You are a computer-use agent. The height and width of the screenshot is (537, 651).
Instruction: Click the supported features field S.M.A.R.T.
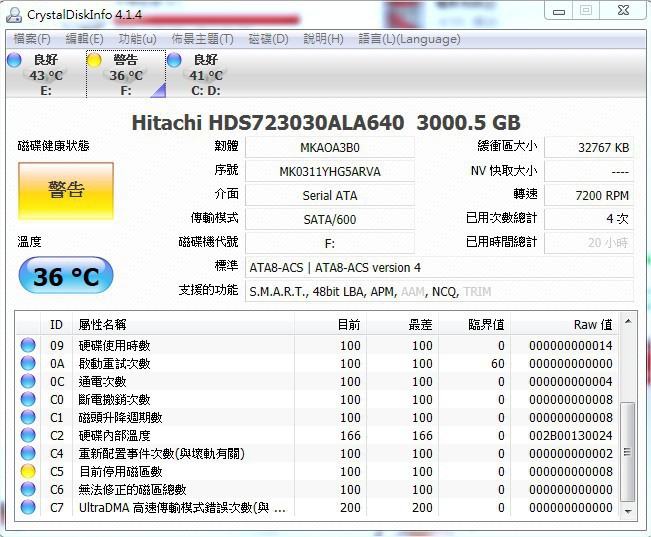point(439,292)
